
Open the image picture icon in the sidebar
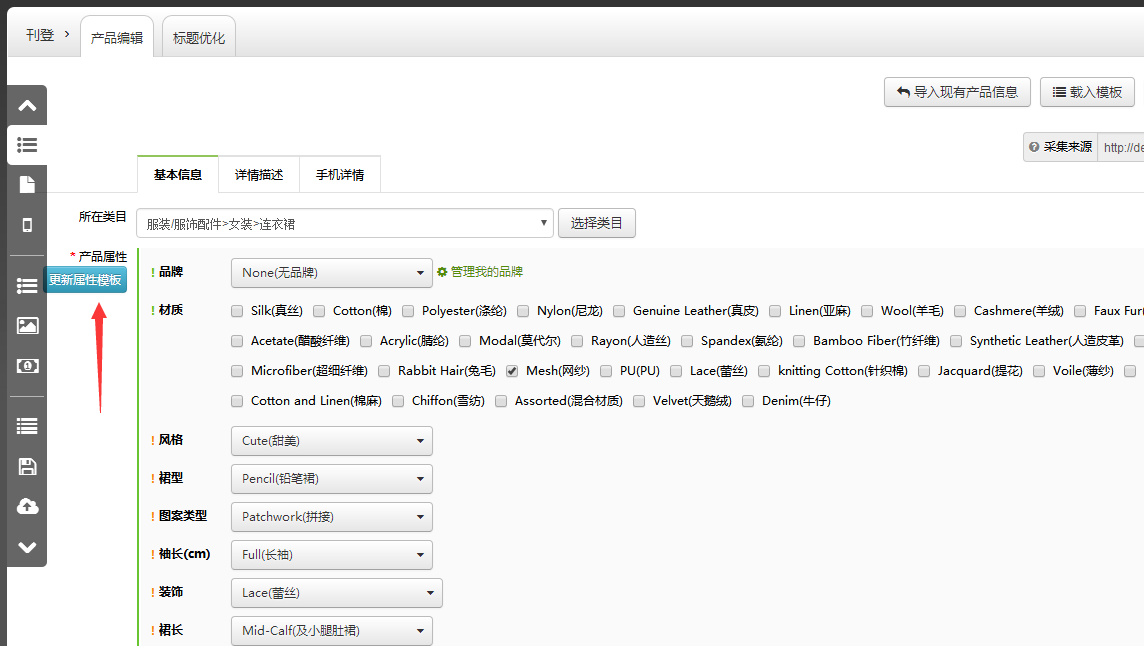27,326
